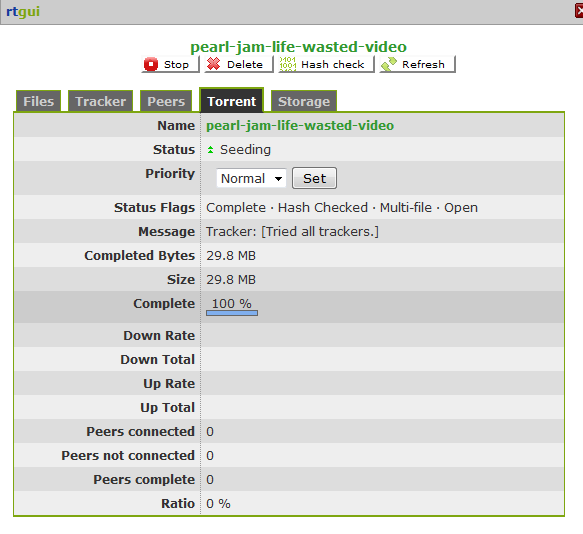Open the Priority dropdown
The width and height of the screenshot is (583, 534).
(251, 178)
